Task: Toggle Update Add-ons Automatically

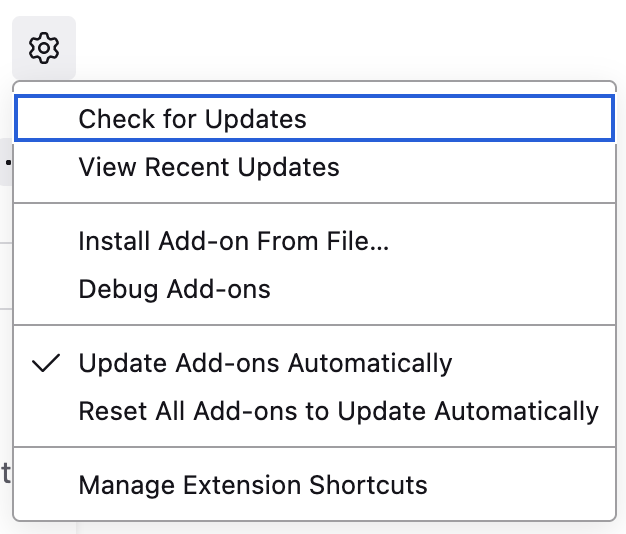Action: pos(265,363)
